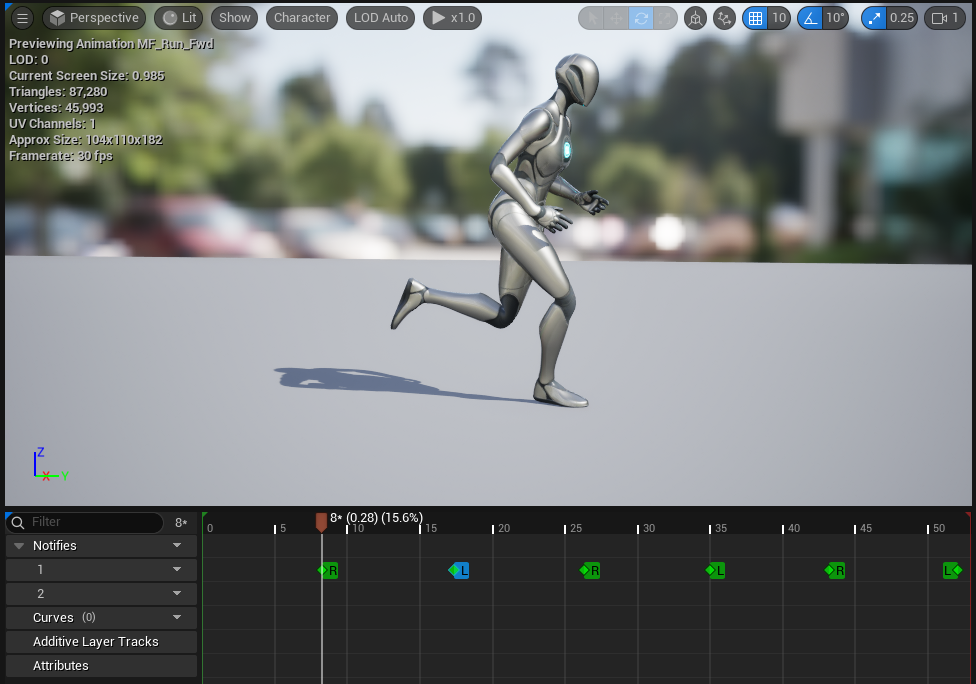Open the viewport options hamburger menu

[x=22, y=18]
